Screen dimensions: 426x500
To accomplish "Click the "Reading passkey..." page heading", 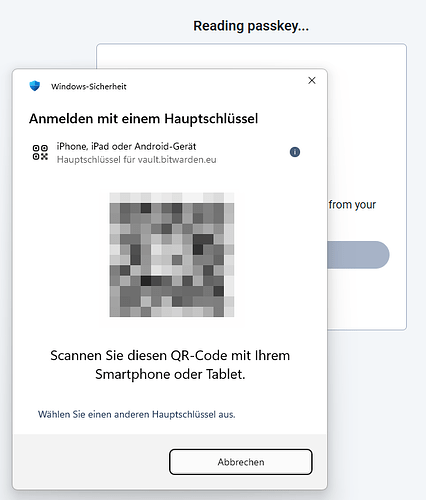I will pos(251,26).
